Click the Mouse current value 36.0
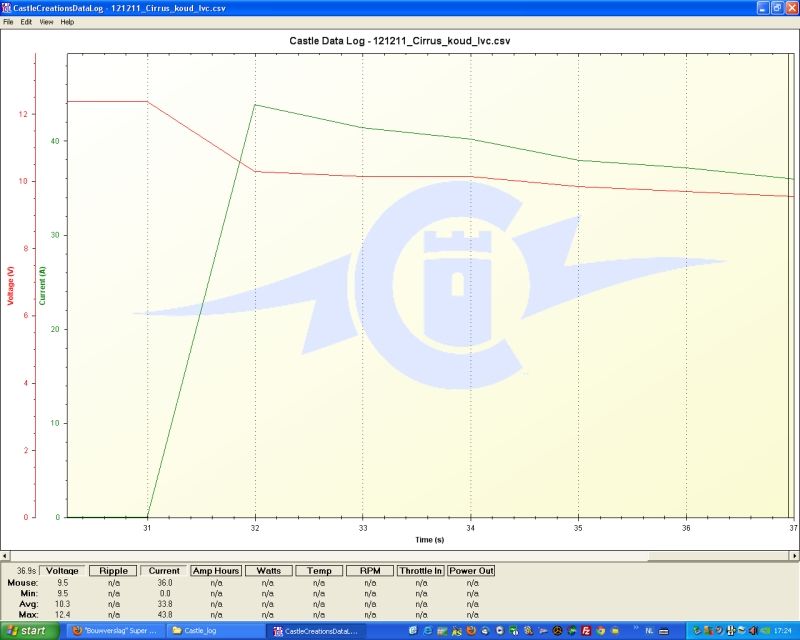This screenshot has height=640, width=800. coord(164,582)
